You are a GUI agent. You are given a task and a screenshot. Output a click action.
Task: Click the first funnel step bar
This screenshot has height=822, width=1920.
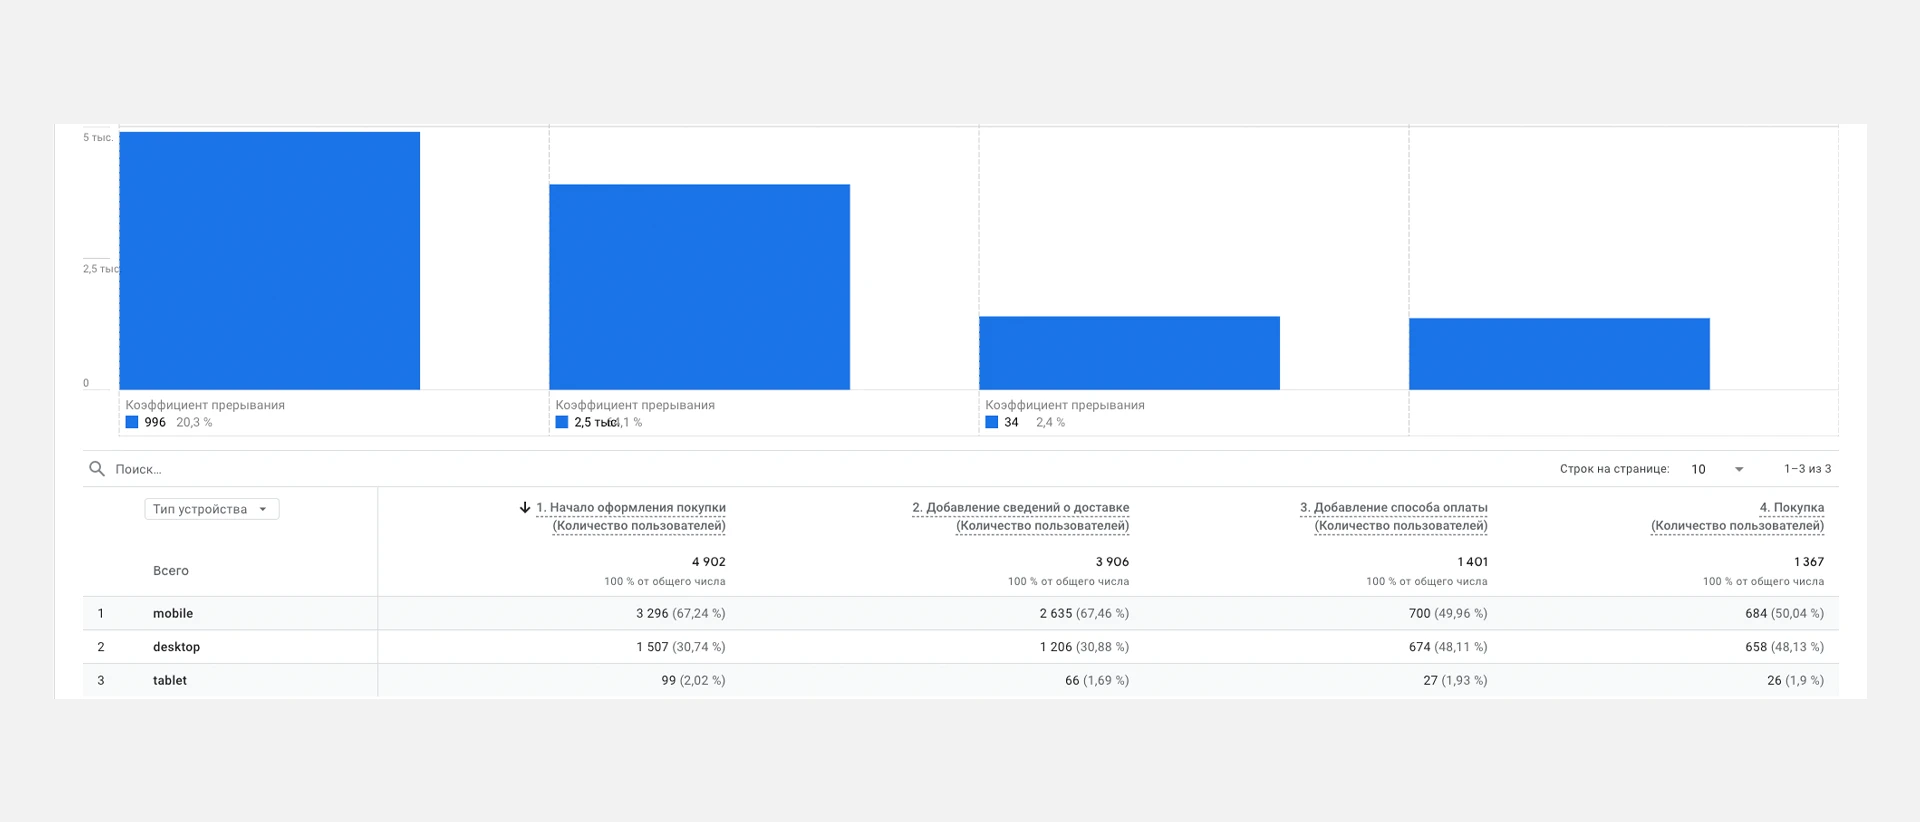coord(269,260)
